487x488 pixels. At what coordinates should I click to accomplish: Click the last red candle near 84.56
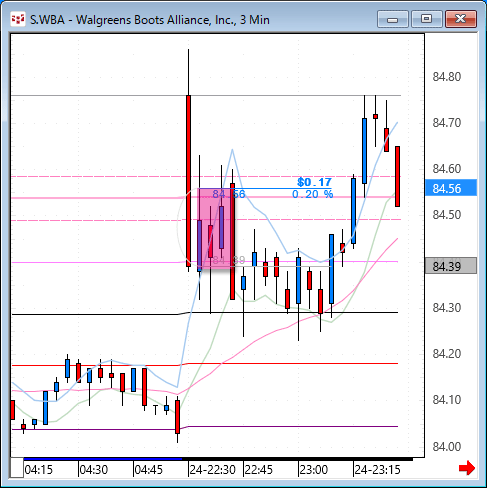click(397, 176)
